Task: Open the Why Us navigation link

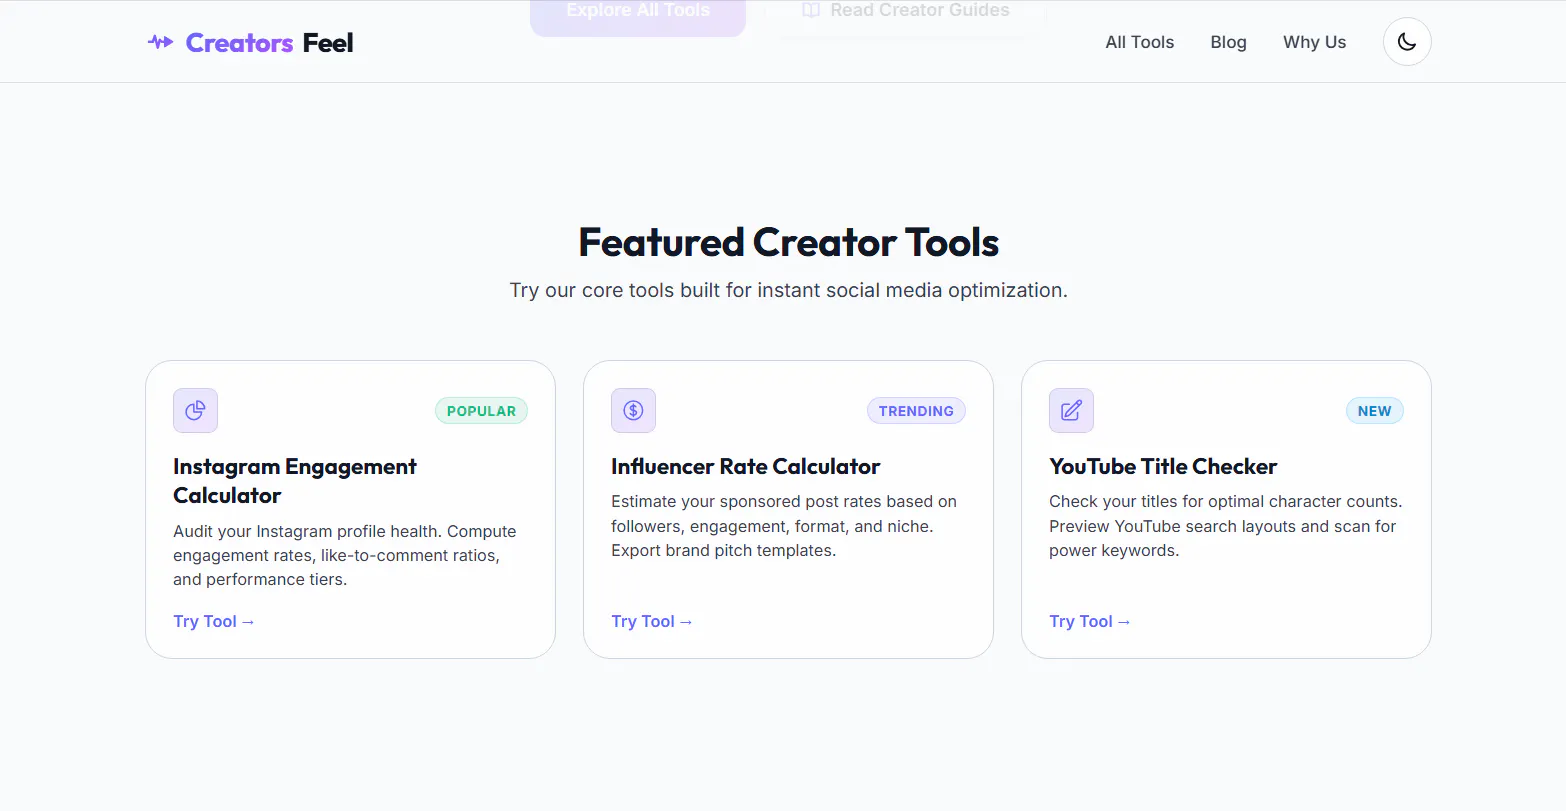Action: [x=1315, y=42]
